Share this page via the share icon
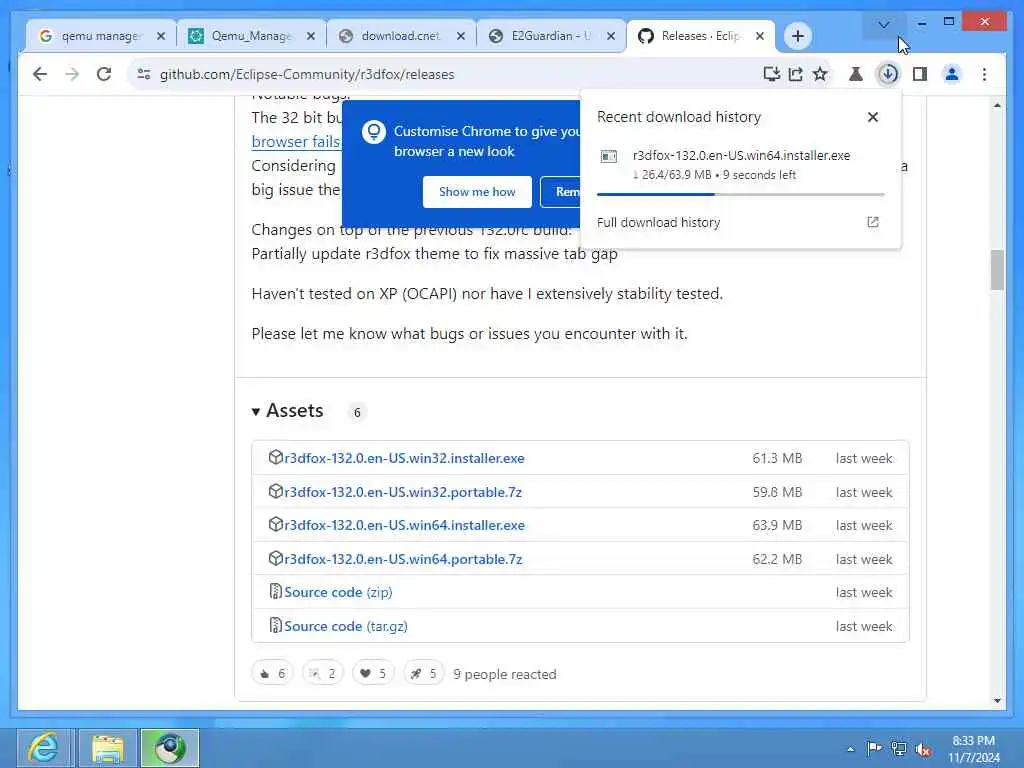 pyautogui.click(x=795, y=74)
